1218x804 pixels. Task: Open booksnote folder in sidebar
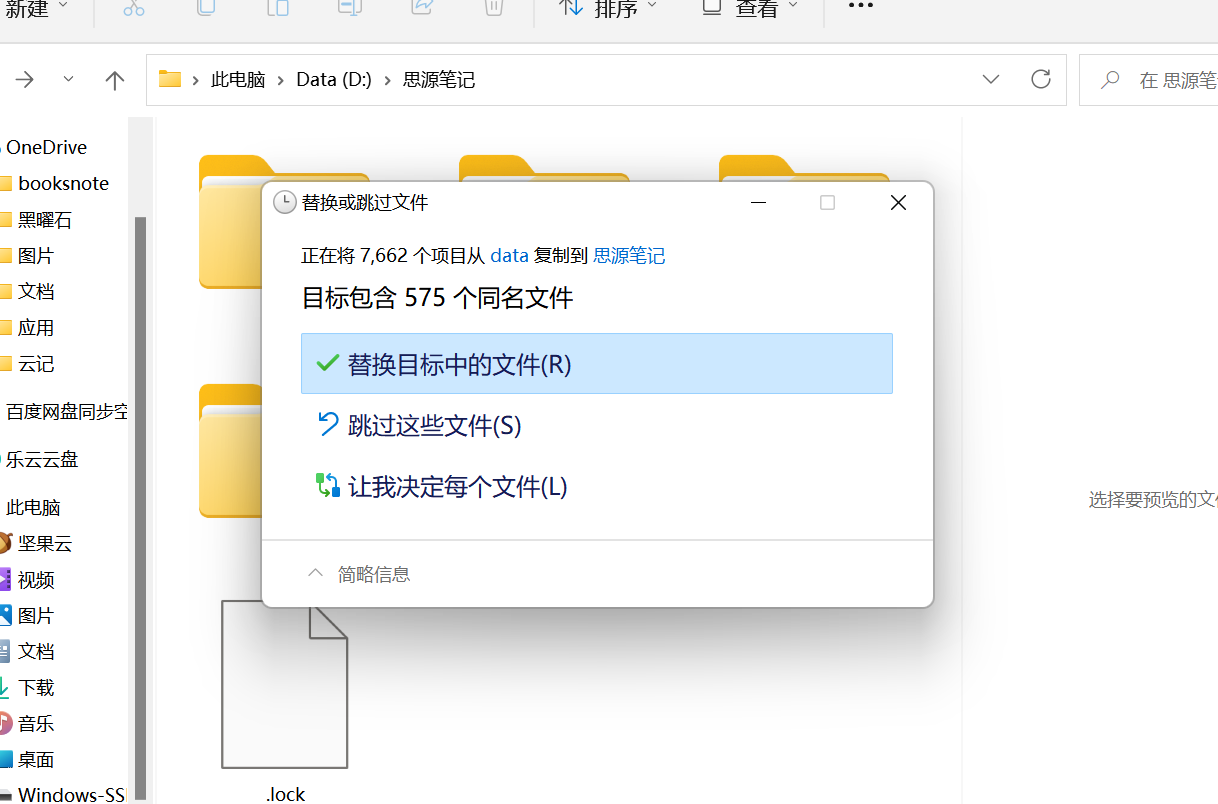[63, 183]
